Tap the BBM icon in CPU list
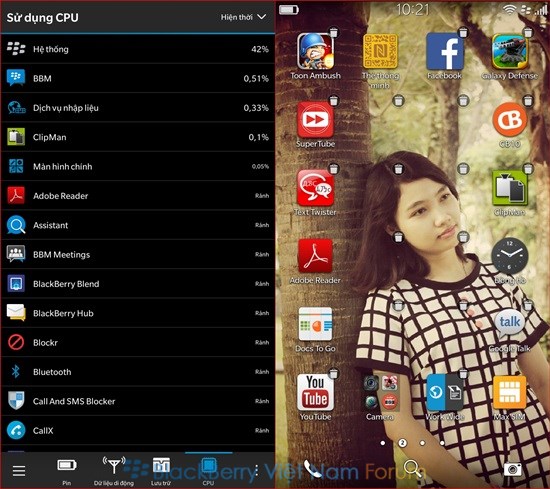Image resolution: width=550 pixels, height=489 pixels. click(x=16, y=78)
